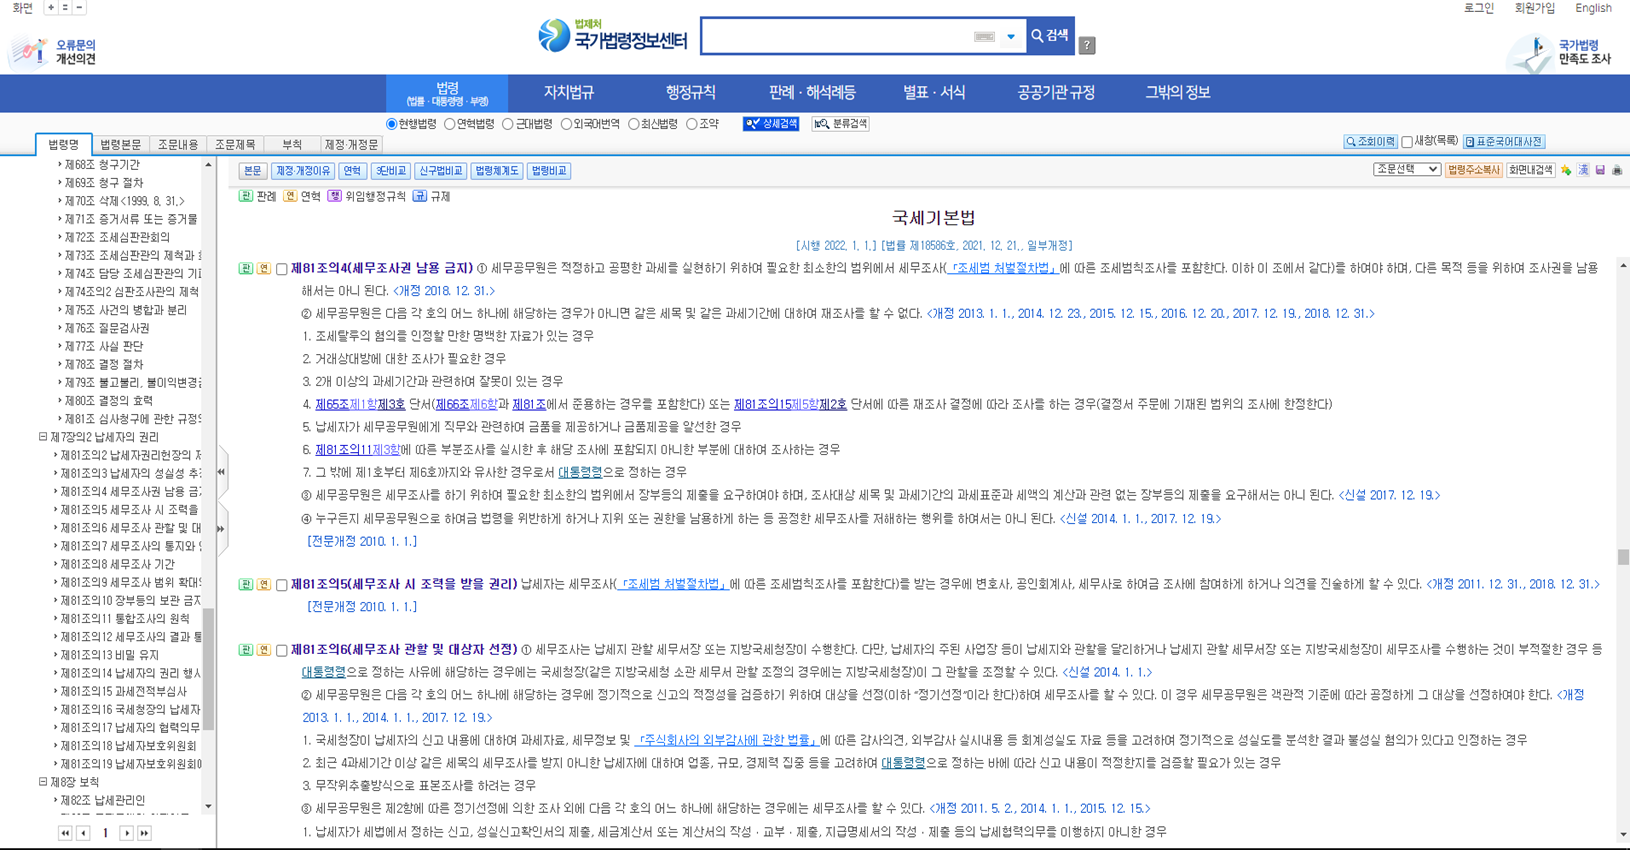The width and height of the screenshot is (1630, 850).
Task: Add to favorites with the star icon
Action: [x=1566, y=171]
